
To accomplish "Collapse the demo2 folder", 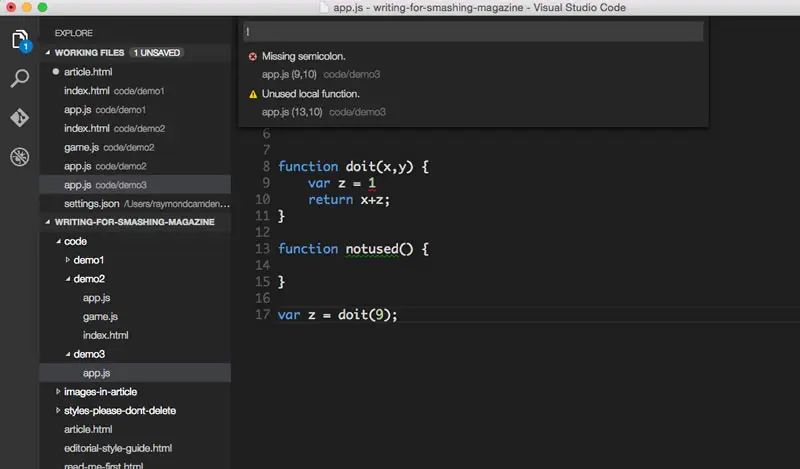I will pyautogui.click(x=67, y=279).
